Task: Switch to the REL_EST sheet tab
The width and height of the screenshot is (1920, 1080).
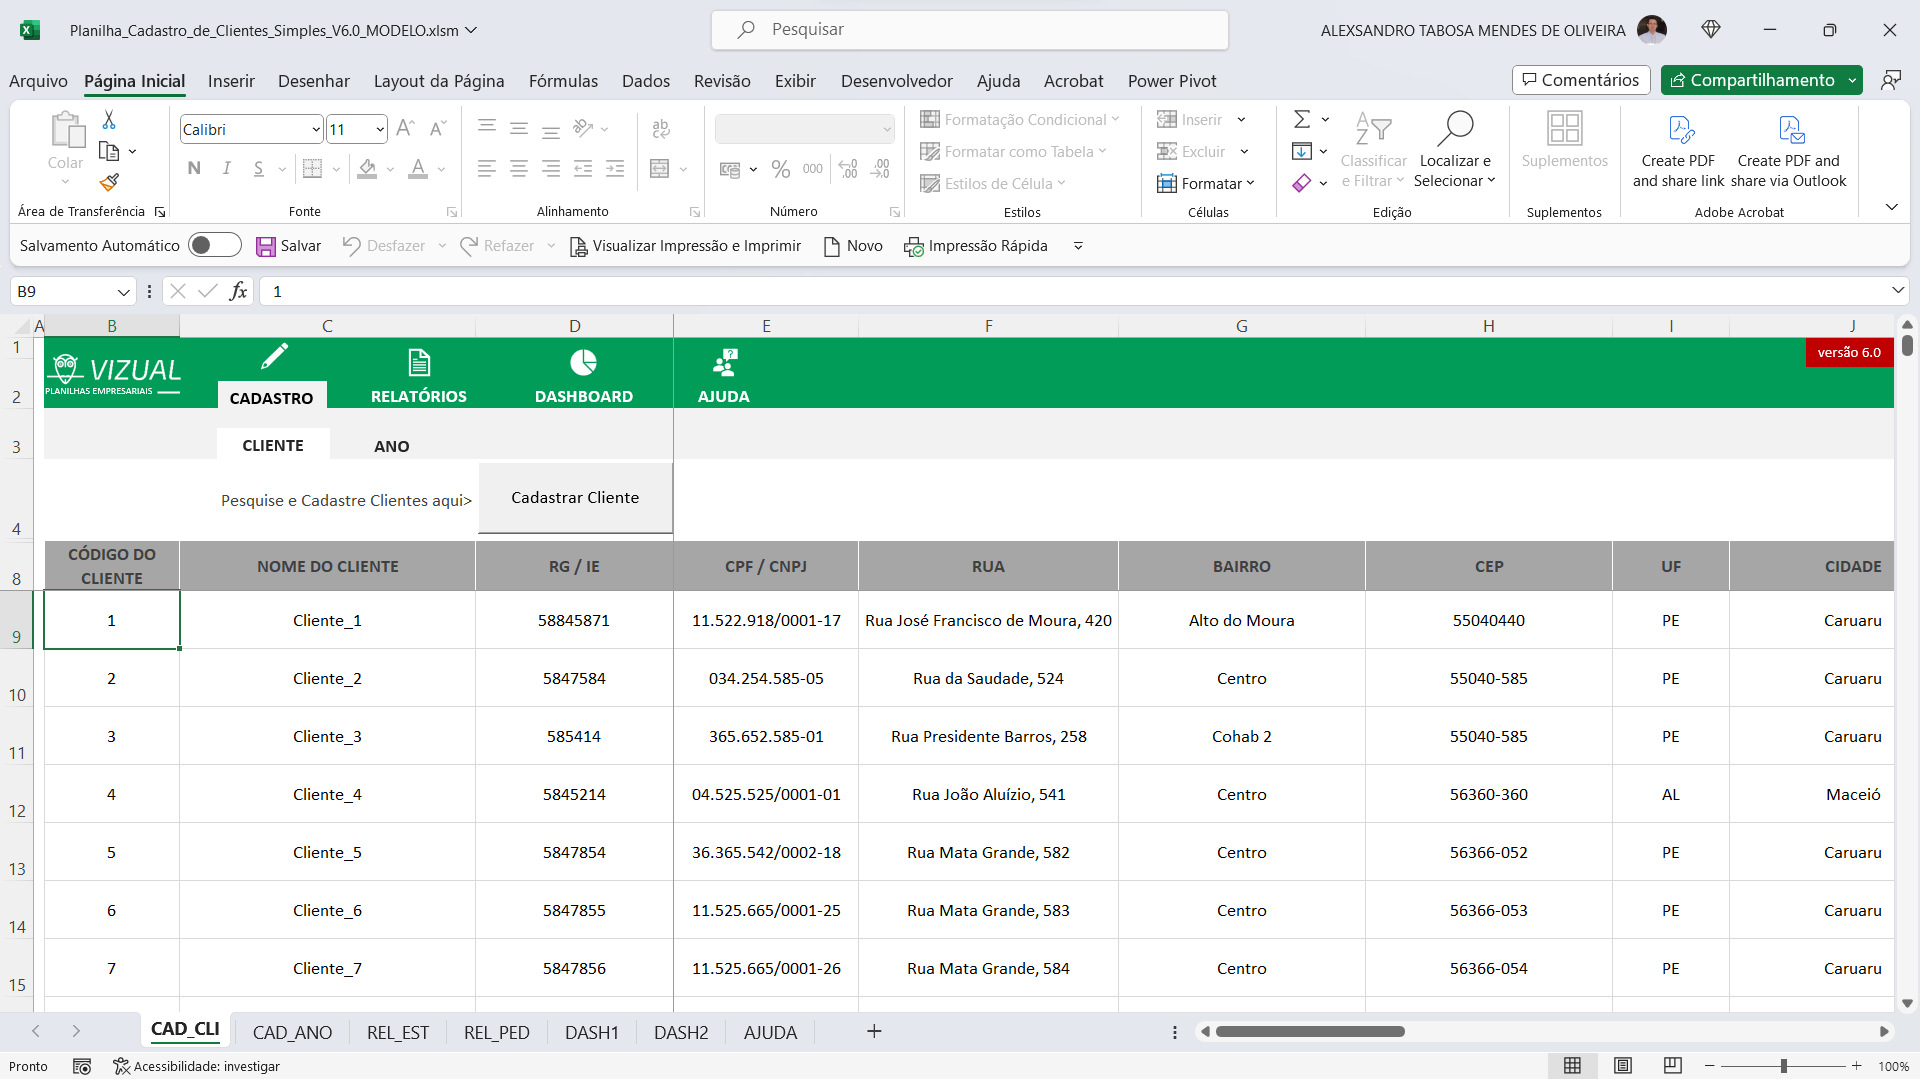Action: point(397,1032)
